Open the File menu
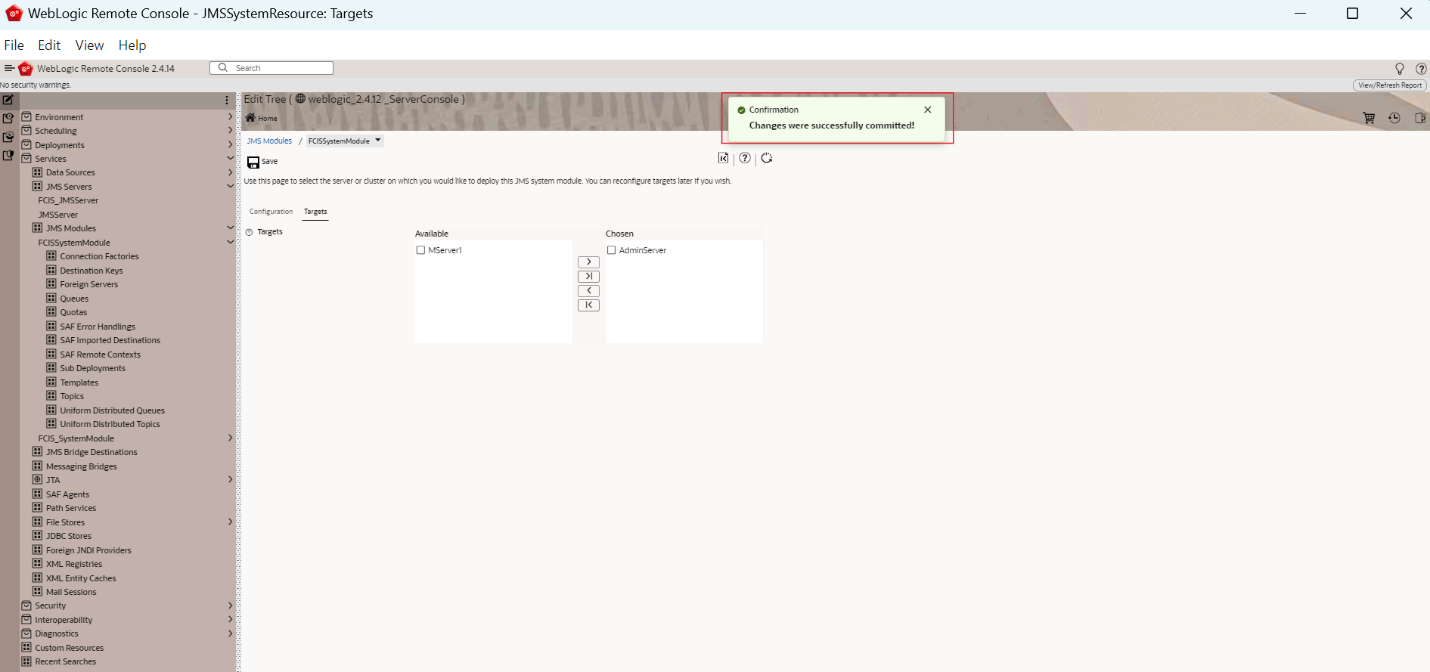The image size is (1430, 672). tap(14, 45)
